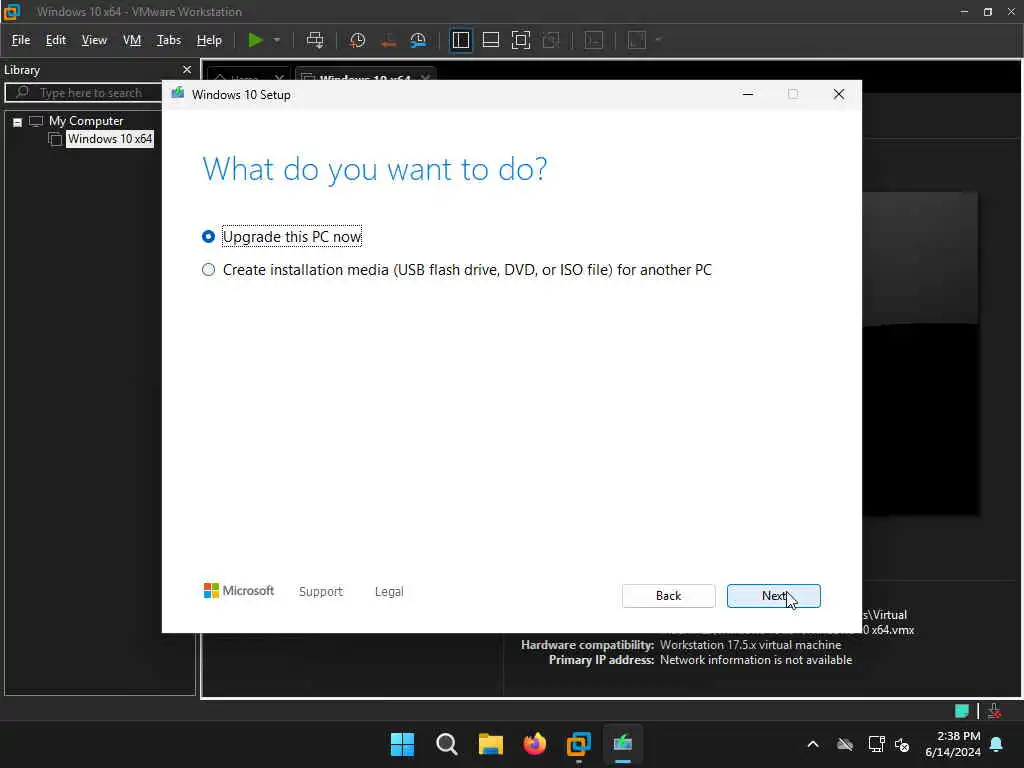Screen dimensions: 1024x768
Task: Power on the virtual machine with the green play icon
Action: click(255, 40)
